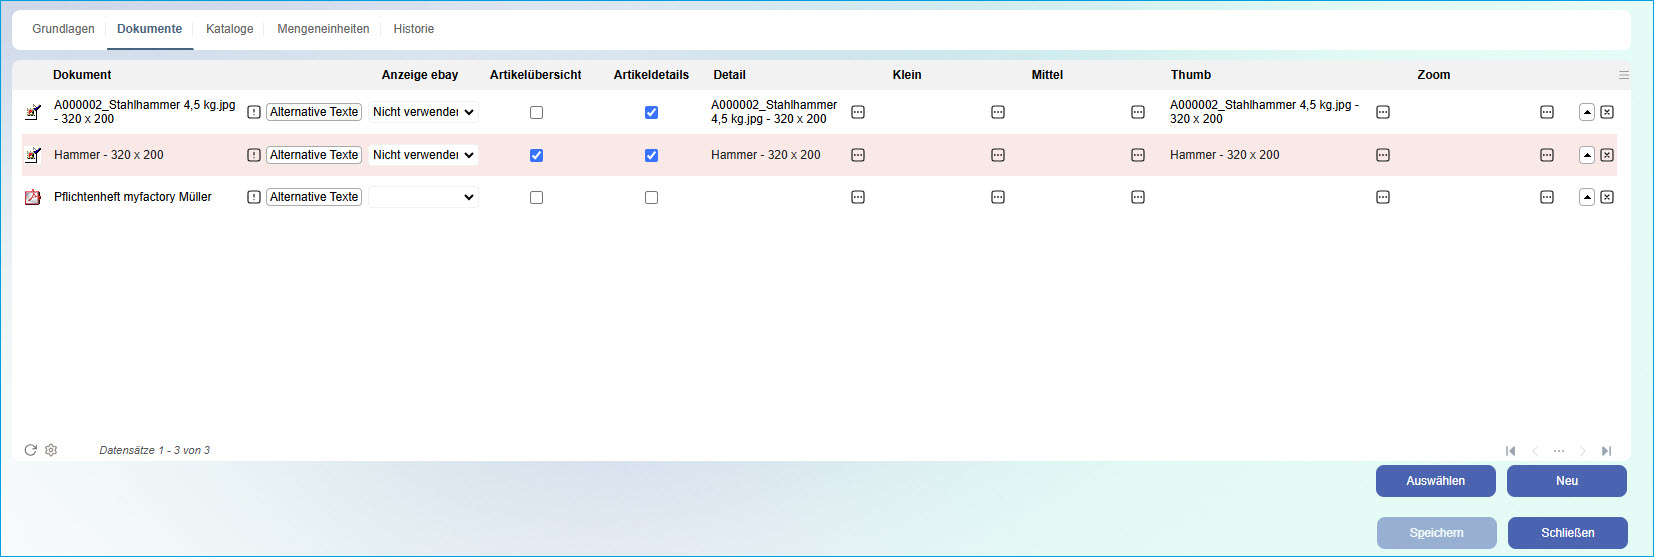Click the info icon in A000002_Stahlhammer row
Screen dimensions: 1654x557
(254, 112)
